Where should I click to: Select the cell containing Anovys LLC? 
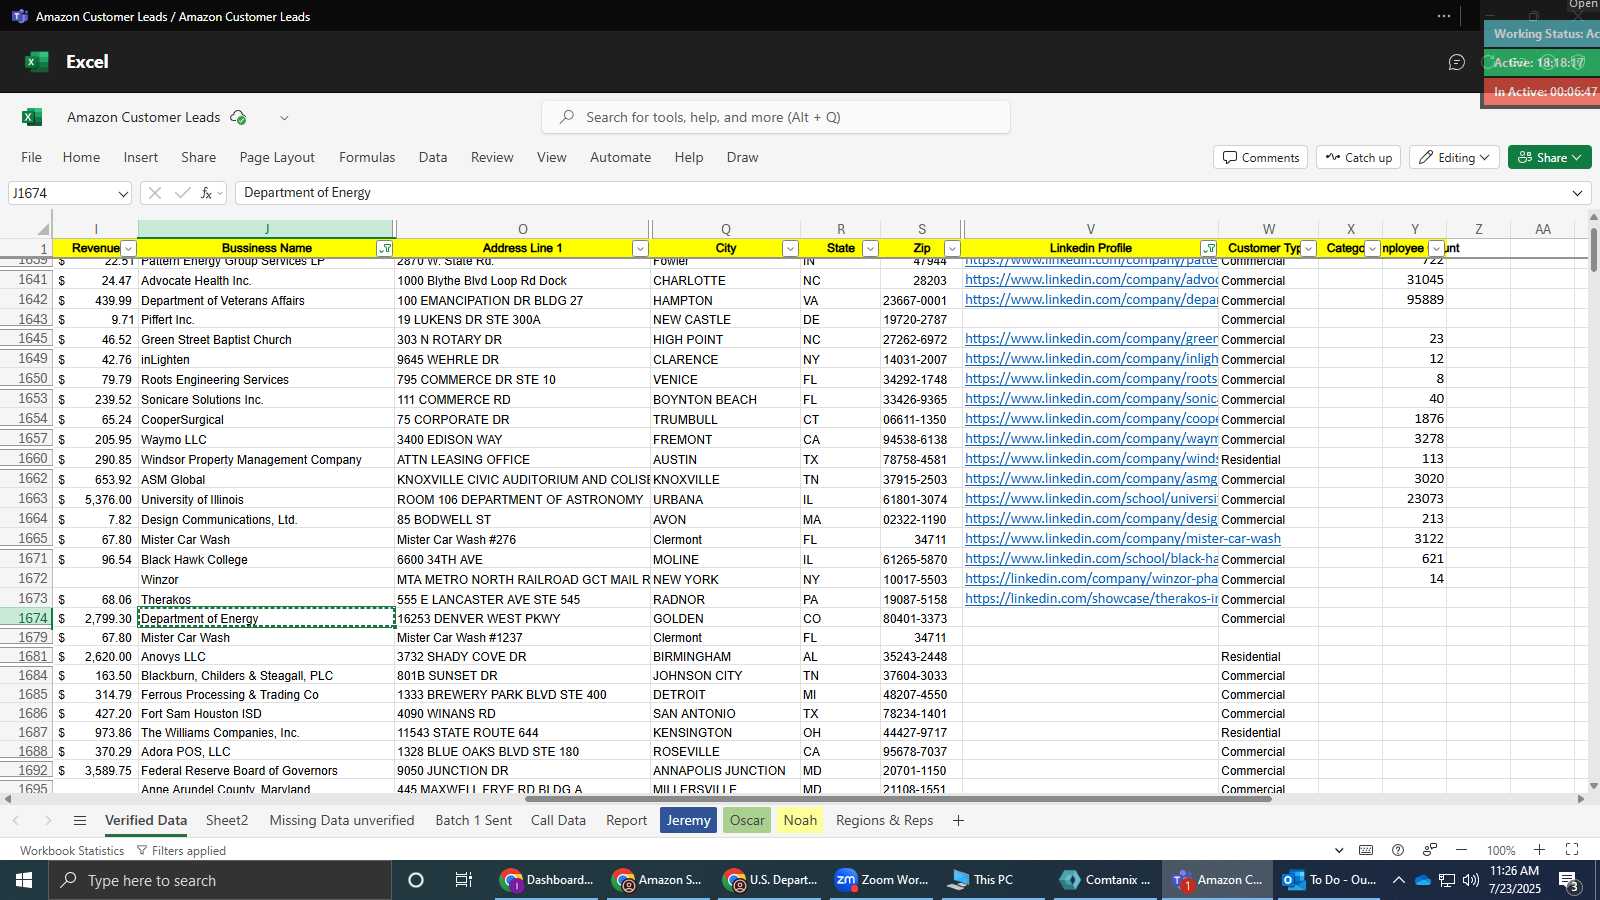coord(266,657)
